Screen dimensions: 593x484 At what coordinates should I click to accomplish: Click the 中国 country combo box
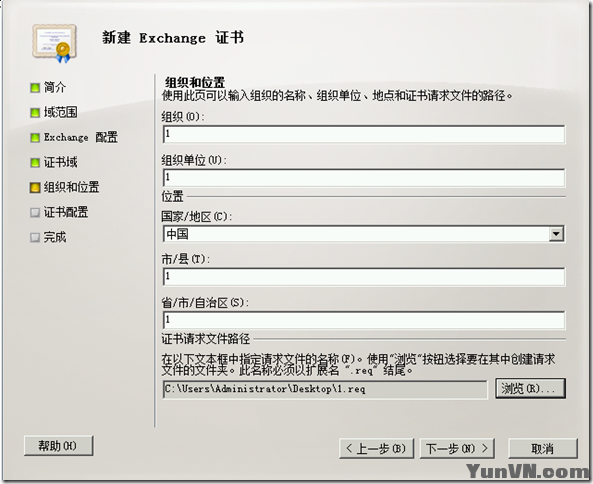point(364,234)
